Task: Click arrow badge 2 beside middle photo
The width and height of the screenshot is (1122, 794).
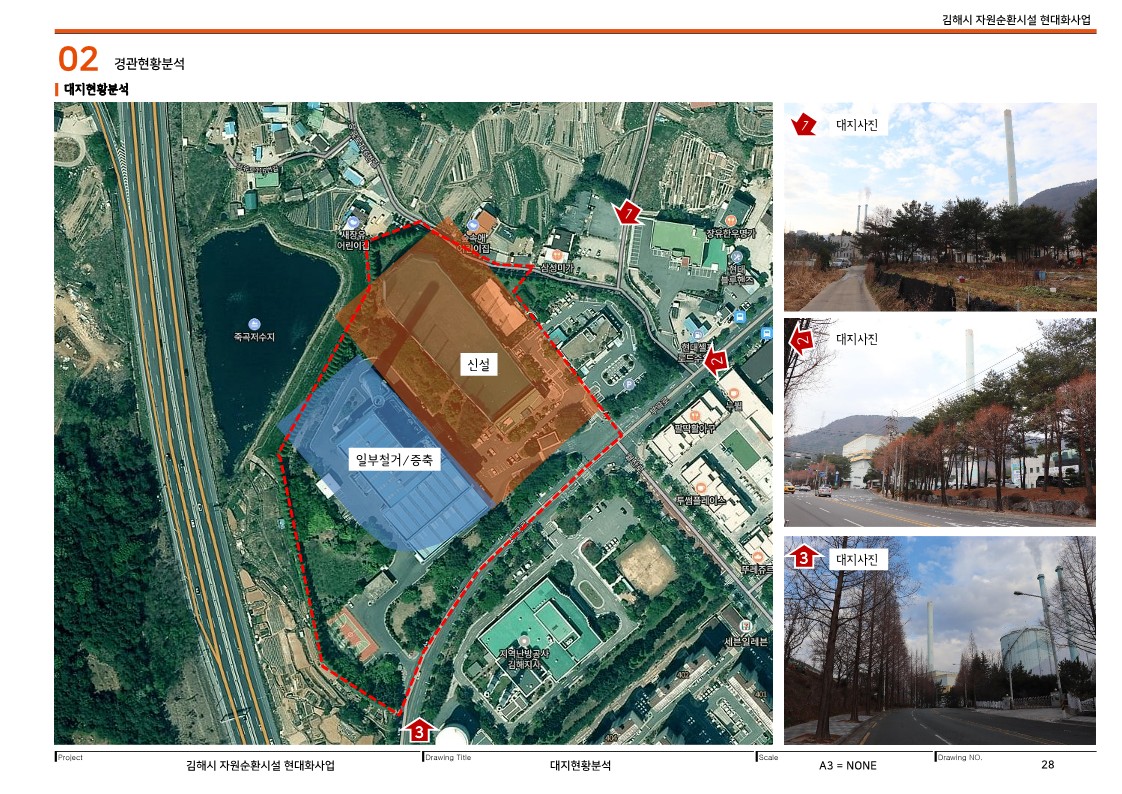Action: click(x=802, y=340)
